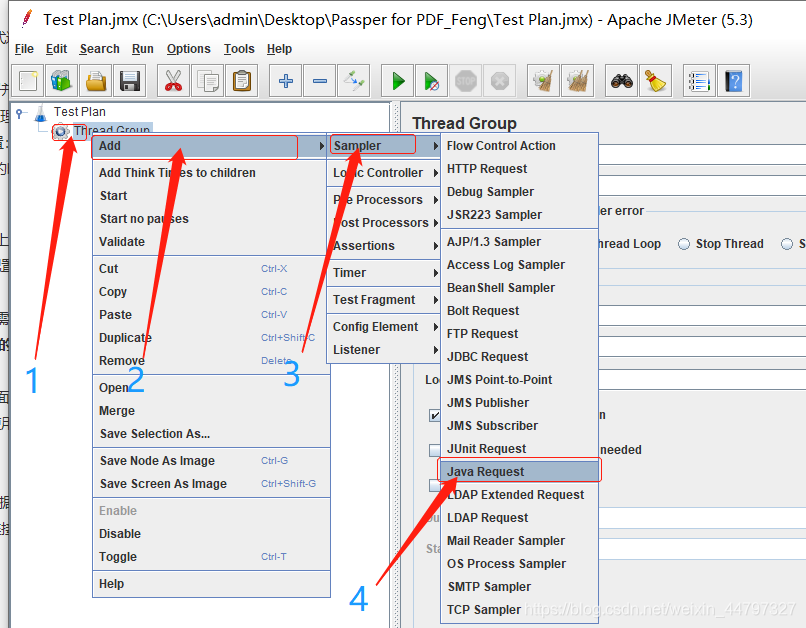Open Help with question mark icon

[x=734, y=81]
